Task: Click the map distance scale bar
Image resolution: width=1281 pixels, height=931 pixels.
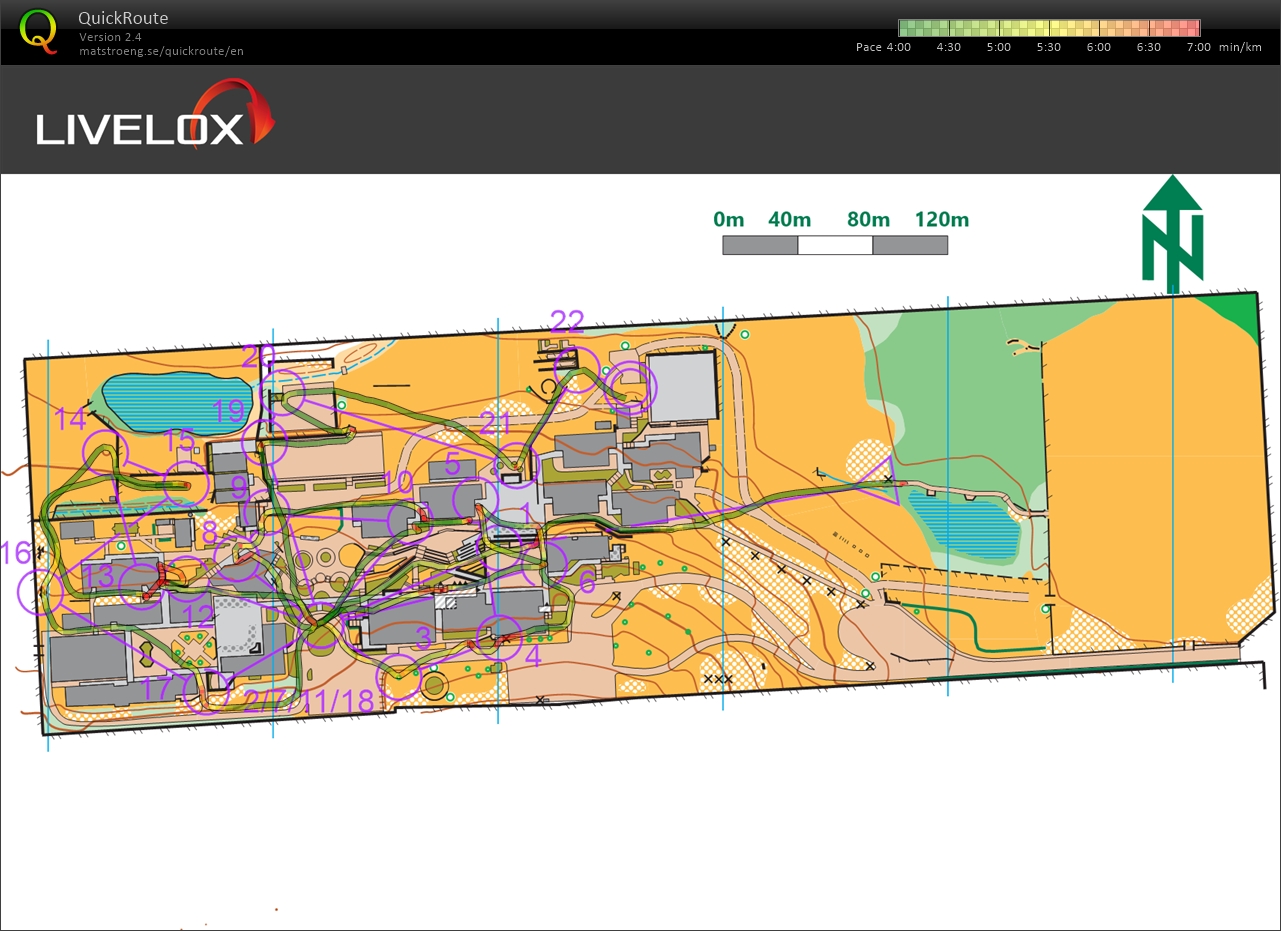Action: [x=835, y=245]
